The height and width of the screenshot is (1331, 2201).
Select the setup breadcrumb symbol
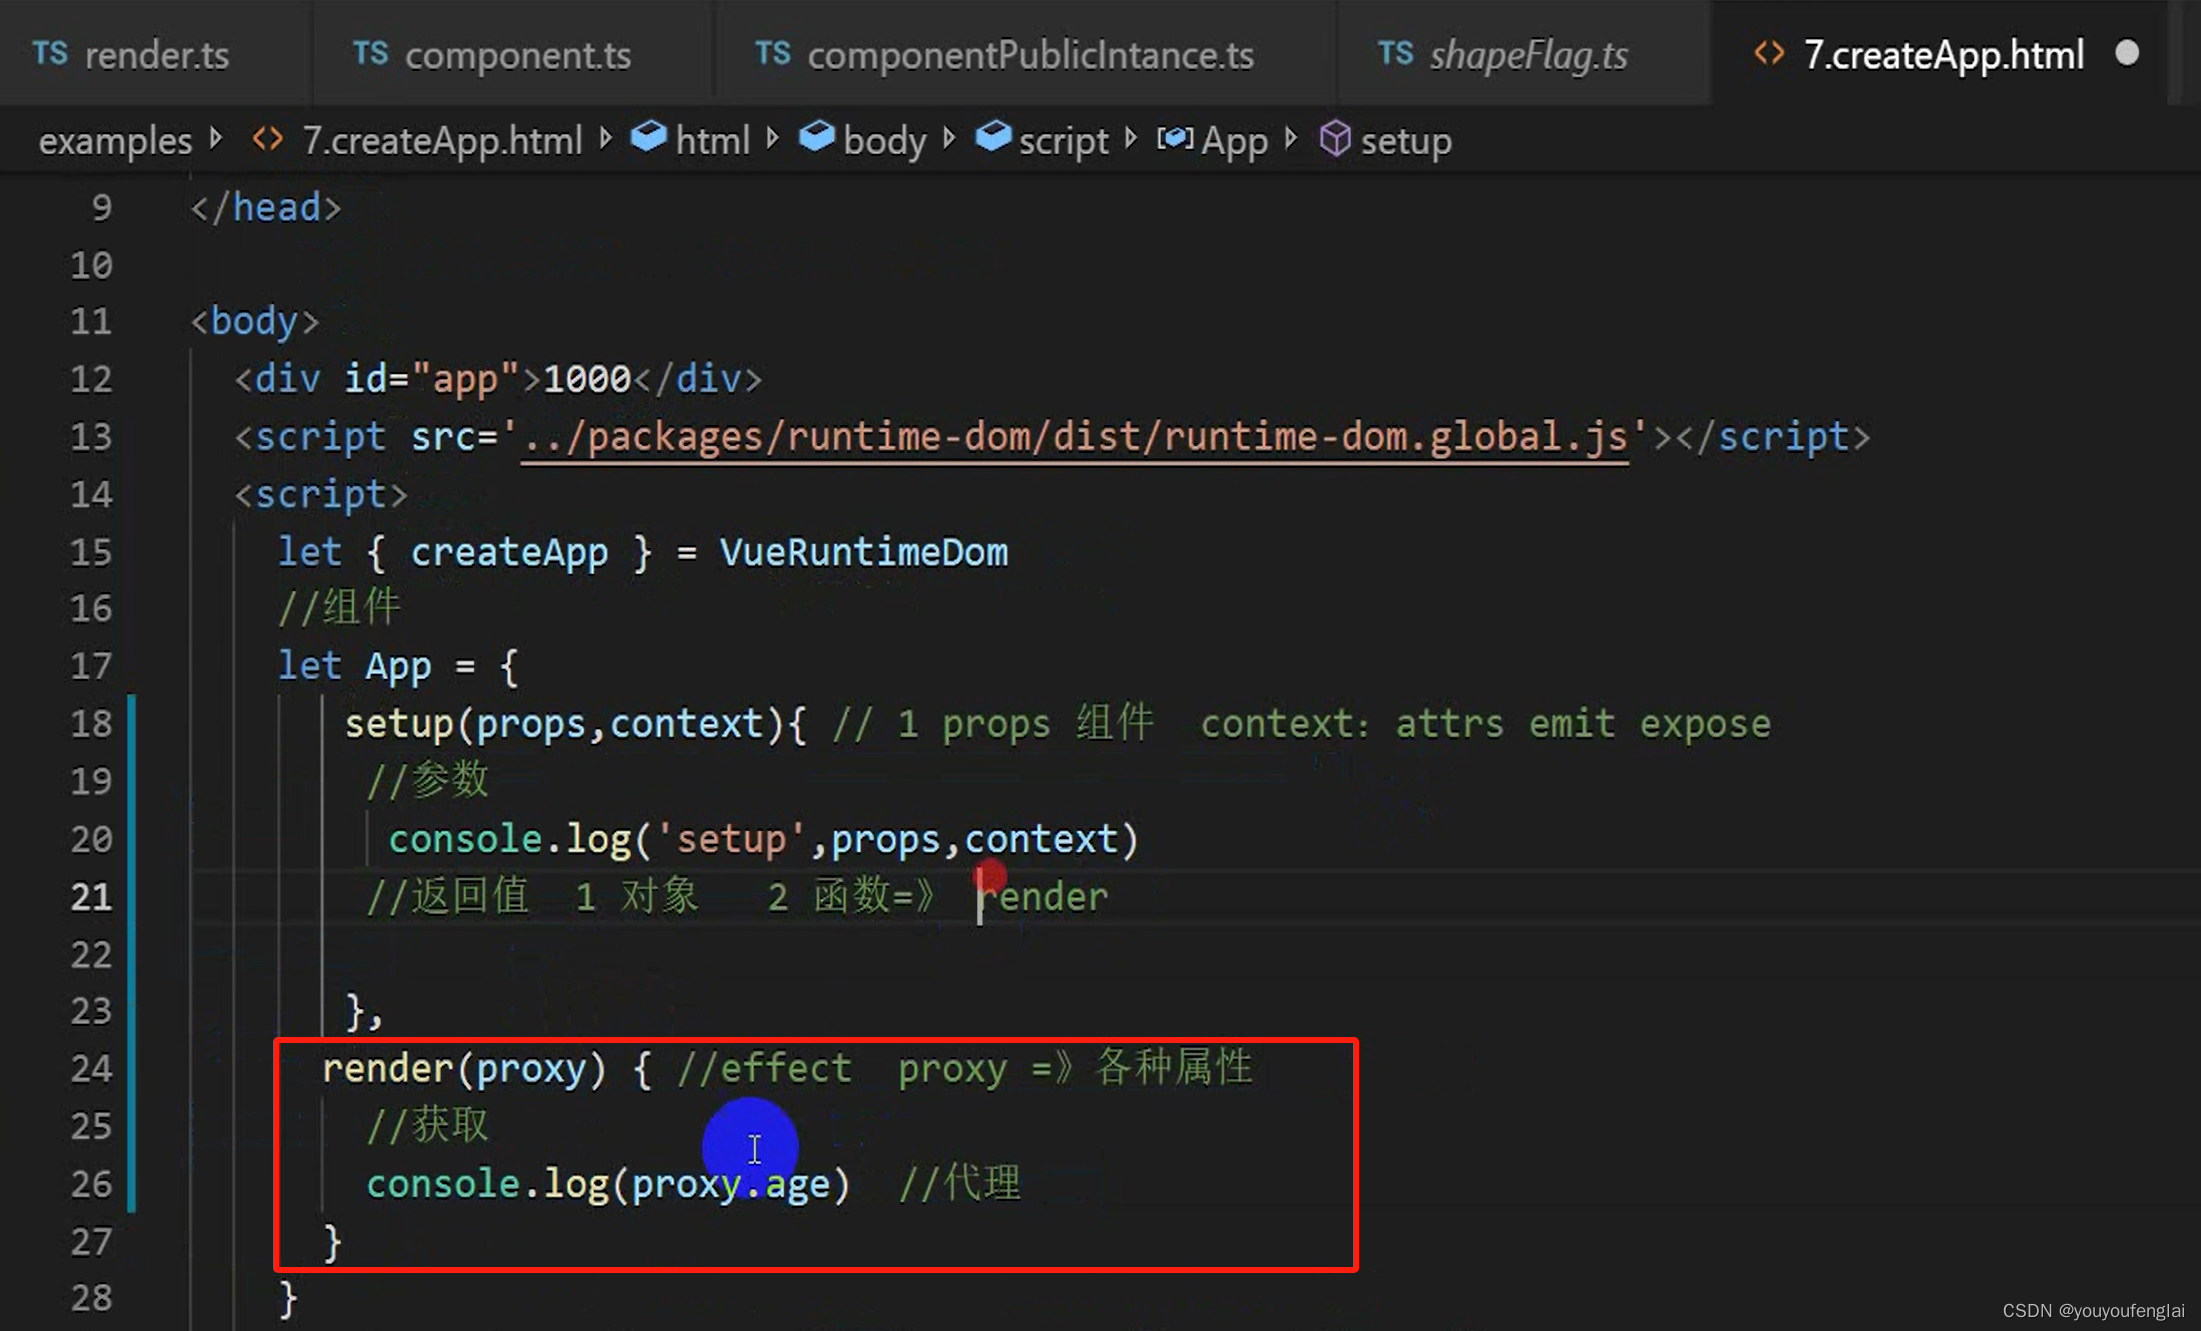(x=1405, y=141)
